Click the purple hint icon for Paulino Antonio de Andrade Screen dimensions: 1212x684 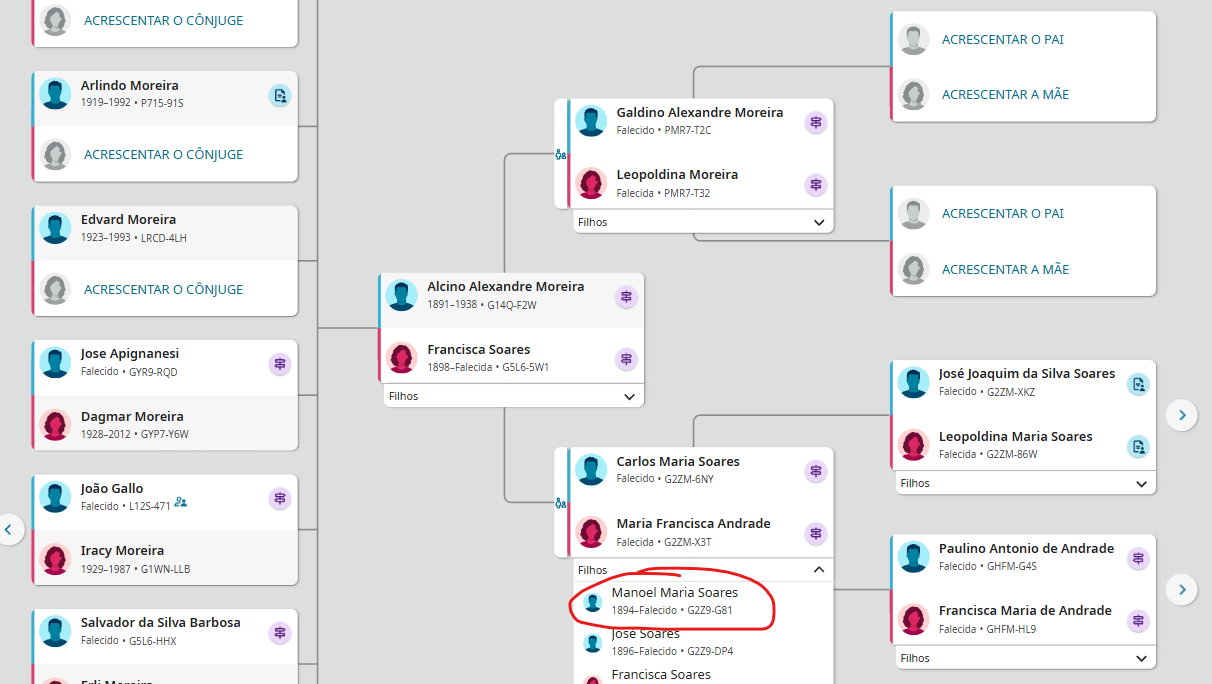[1138, 559]
